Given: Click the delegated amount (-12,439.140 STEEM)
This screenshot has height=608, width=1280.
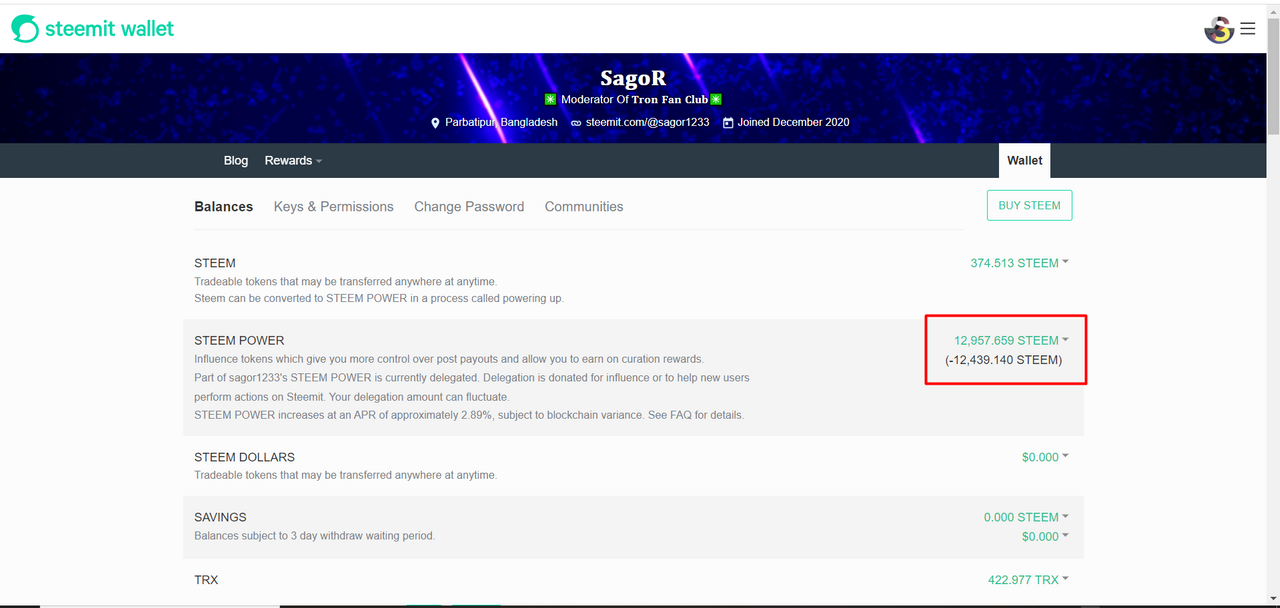Looking at the screenshot, I should [1004, 360].
